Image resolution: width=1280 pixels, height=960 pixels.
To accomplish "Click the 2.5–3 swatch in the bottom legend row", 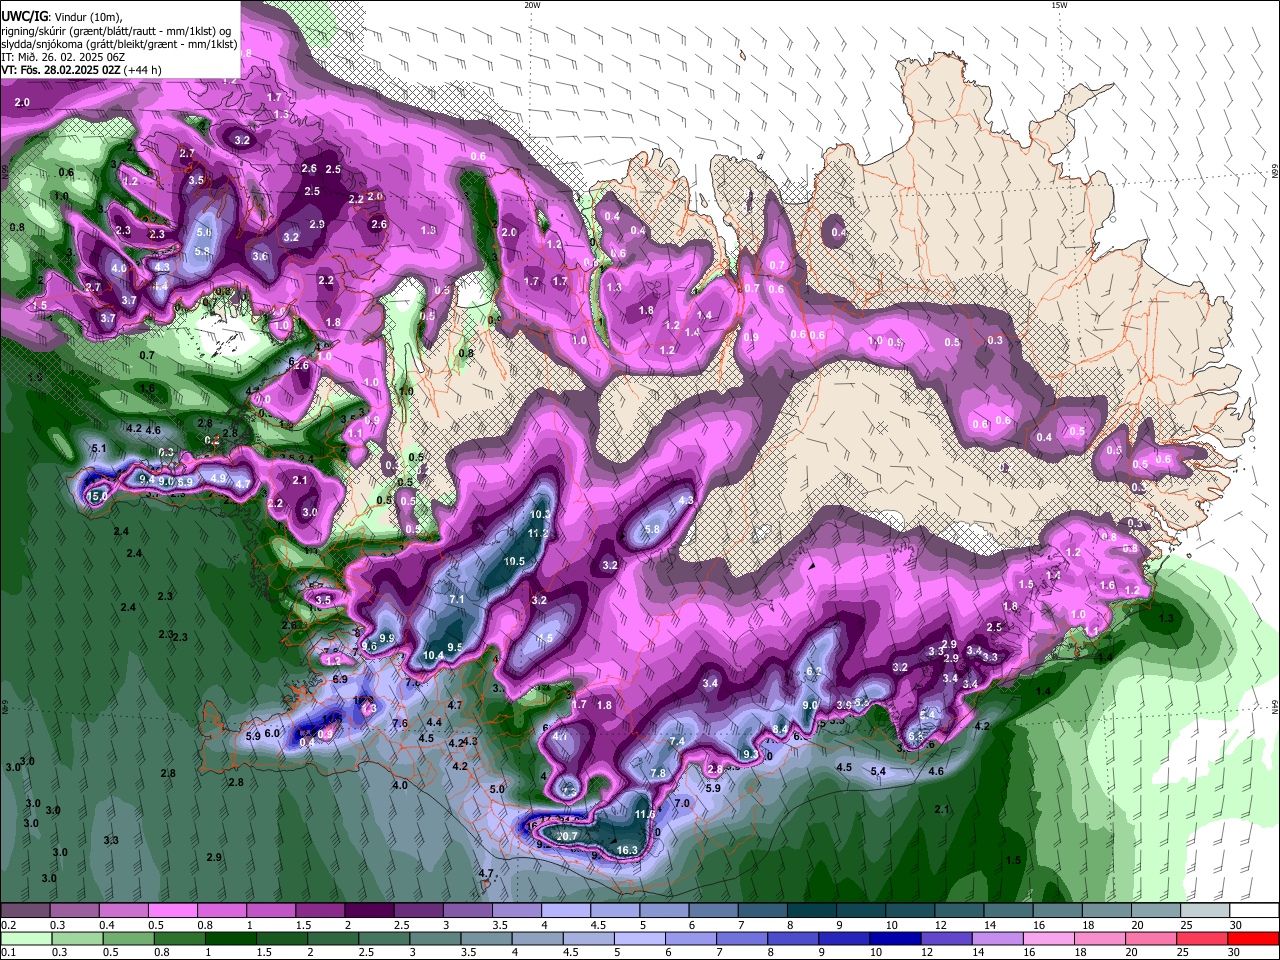I will click(x=383, y=939).
